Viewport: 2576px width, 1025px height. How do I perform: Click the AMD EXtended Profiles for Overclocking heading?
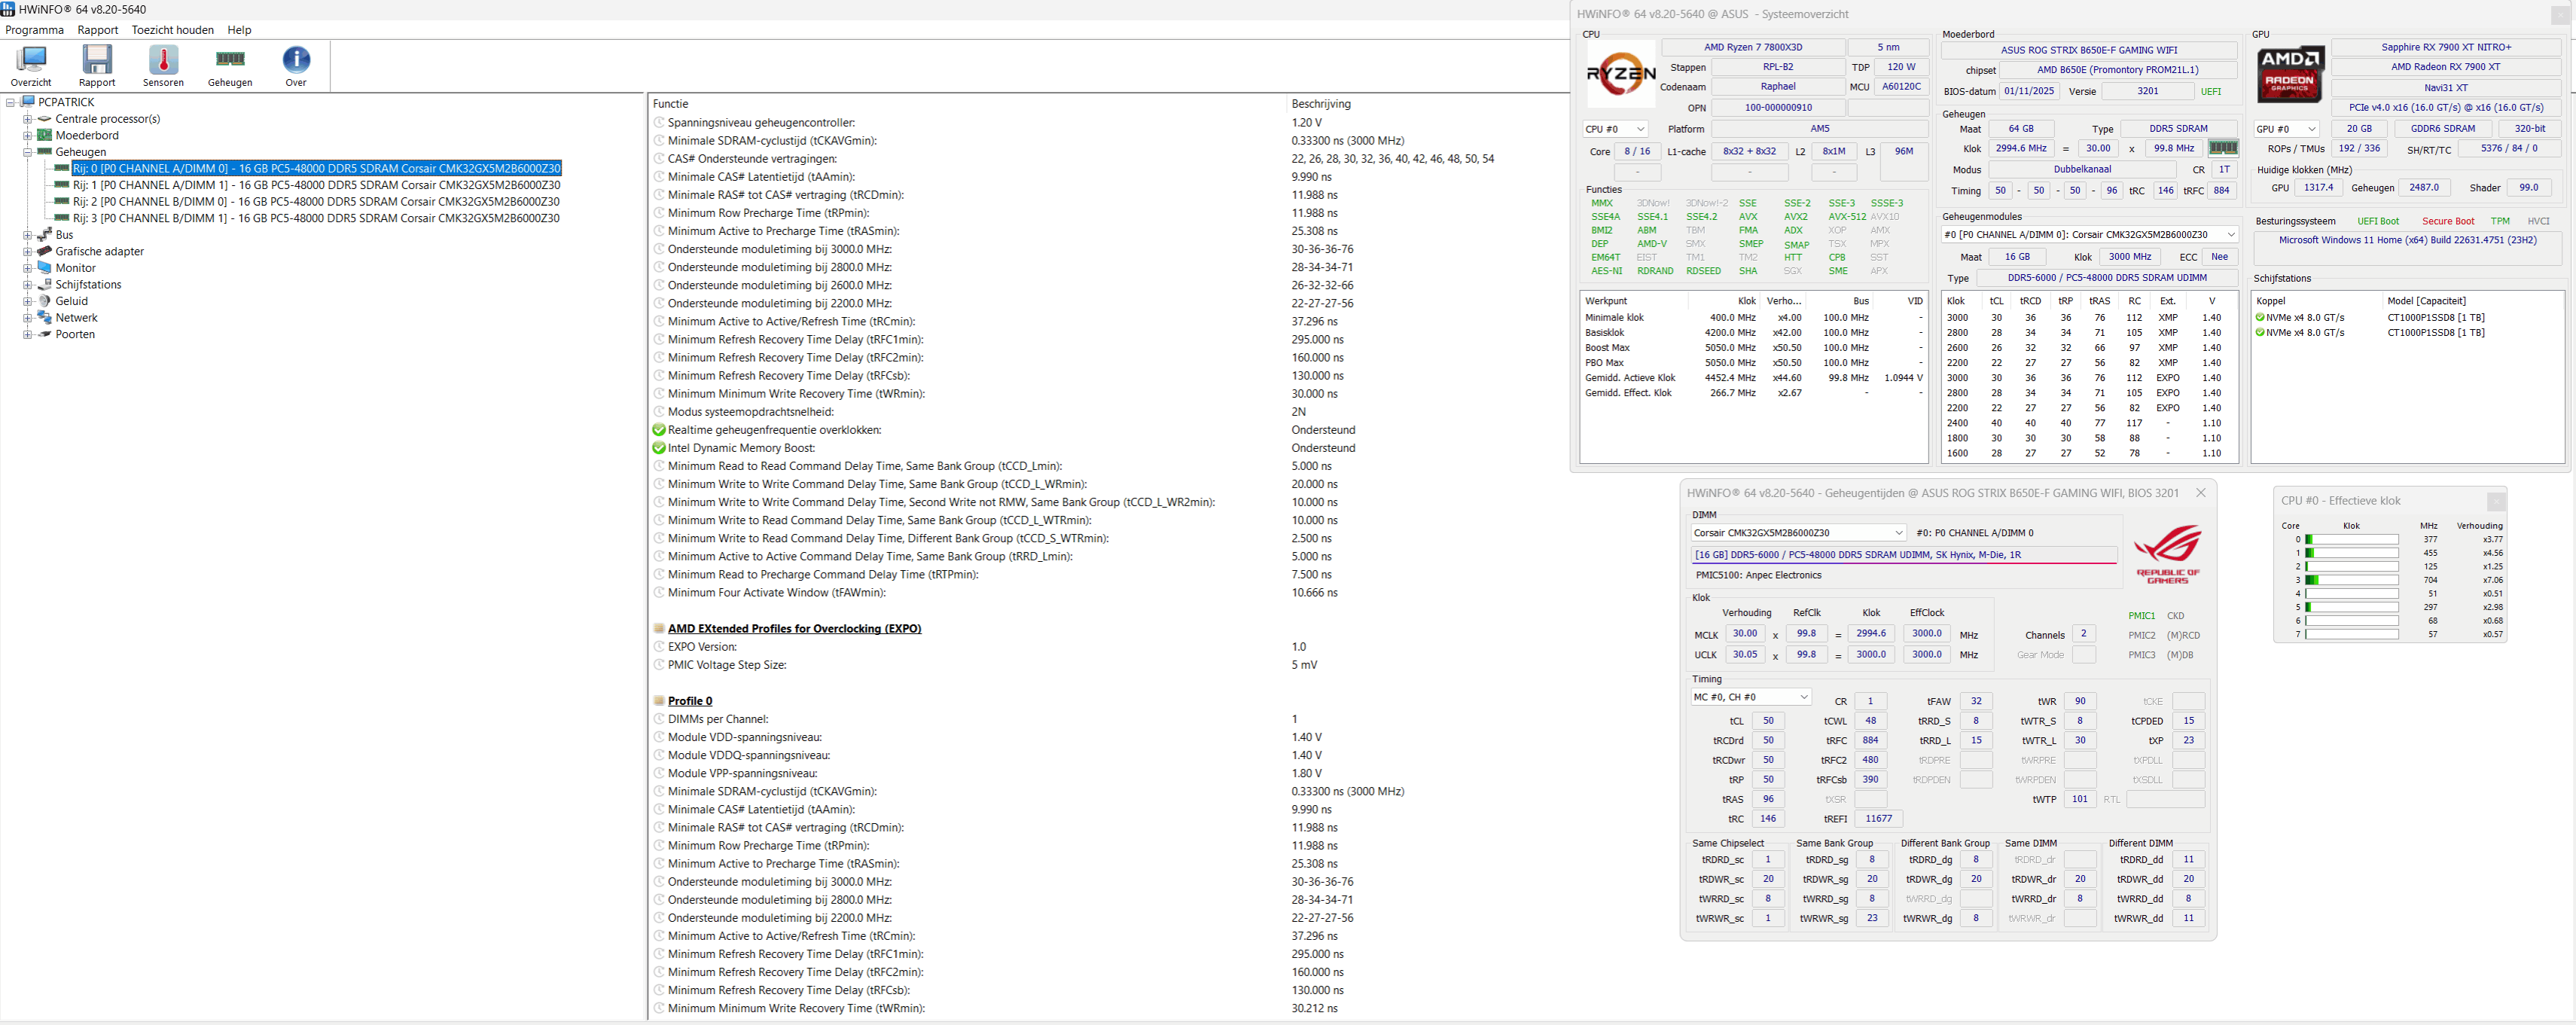[x=794, y=629]
